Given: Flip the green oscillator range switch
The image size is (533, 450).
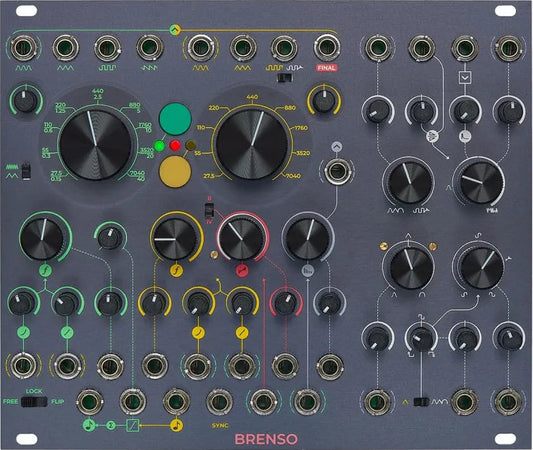Looking at the screenshot, I should (26, 171).
